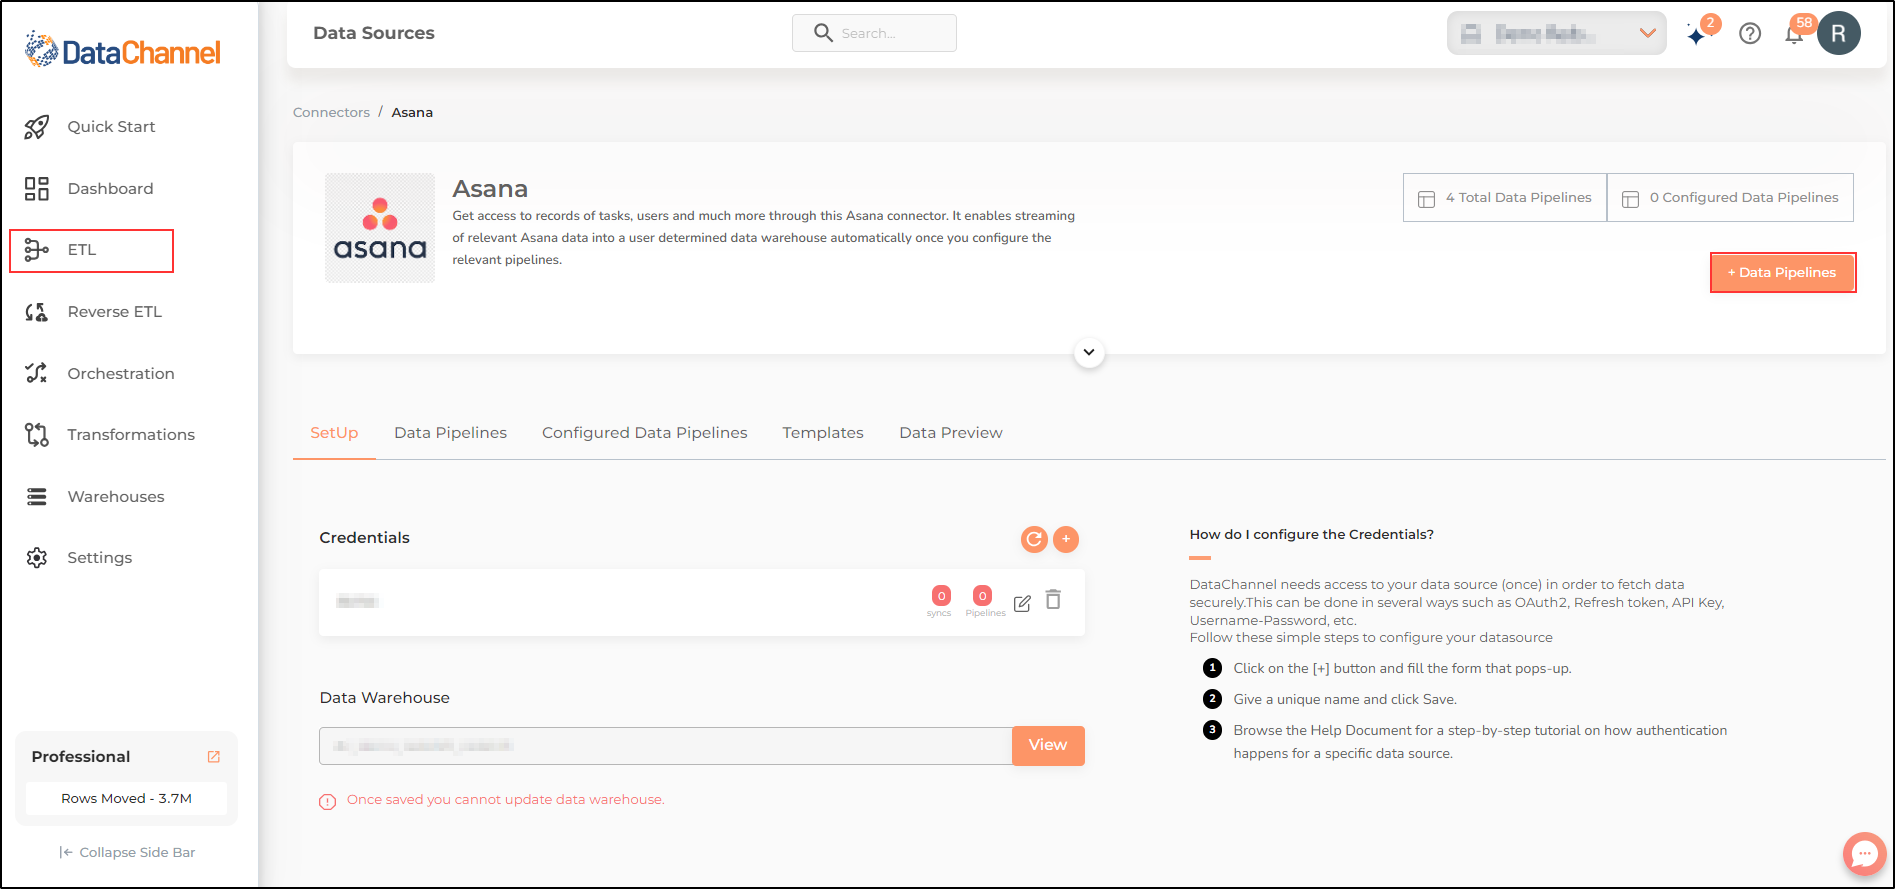Add a new credential with plus icon
The height and width of the screenshot is (889, 1895).
(1066, 539)
